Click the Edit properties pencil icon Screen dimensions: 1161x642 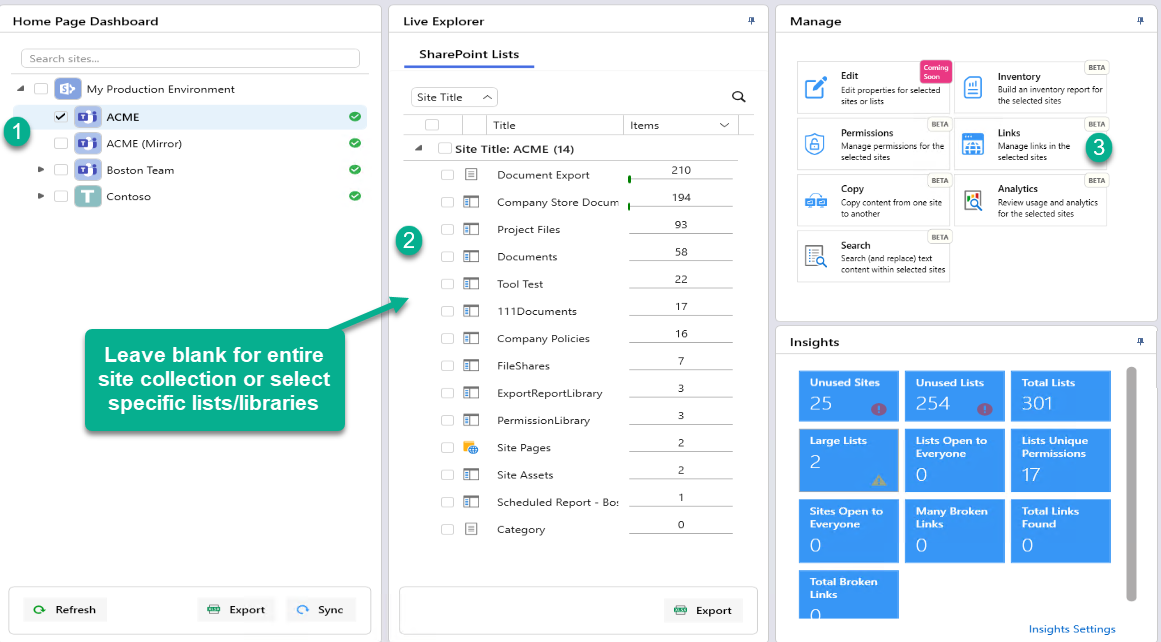coord(816,87)
